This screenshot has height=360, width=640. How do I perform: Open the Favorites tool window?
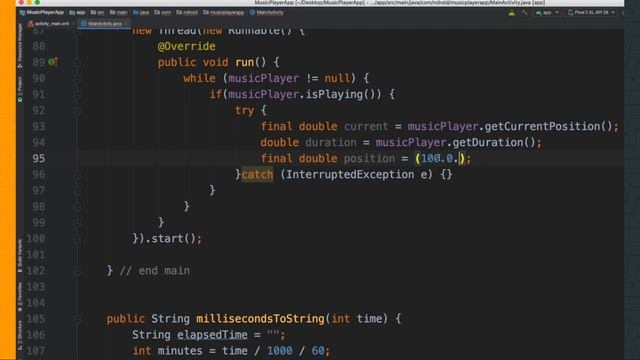20,297
